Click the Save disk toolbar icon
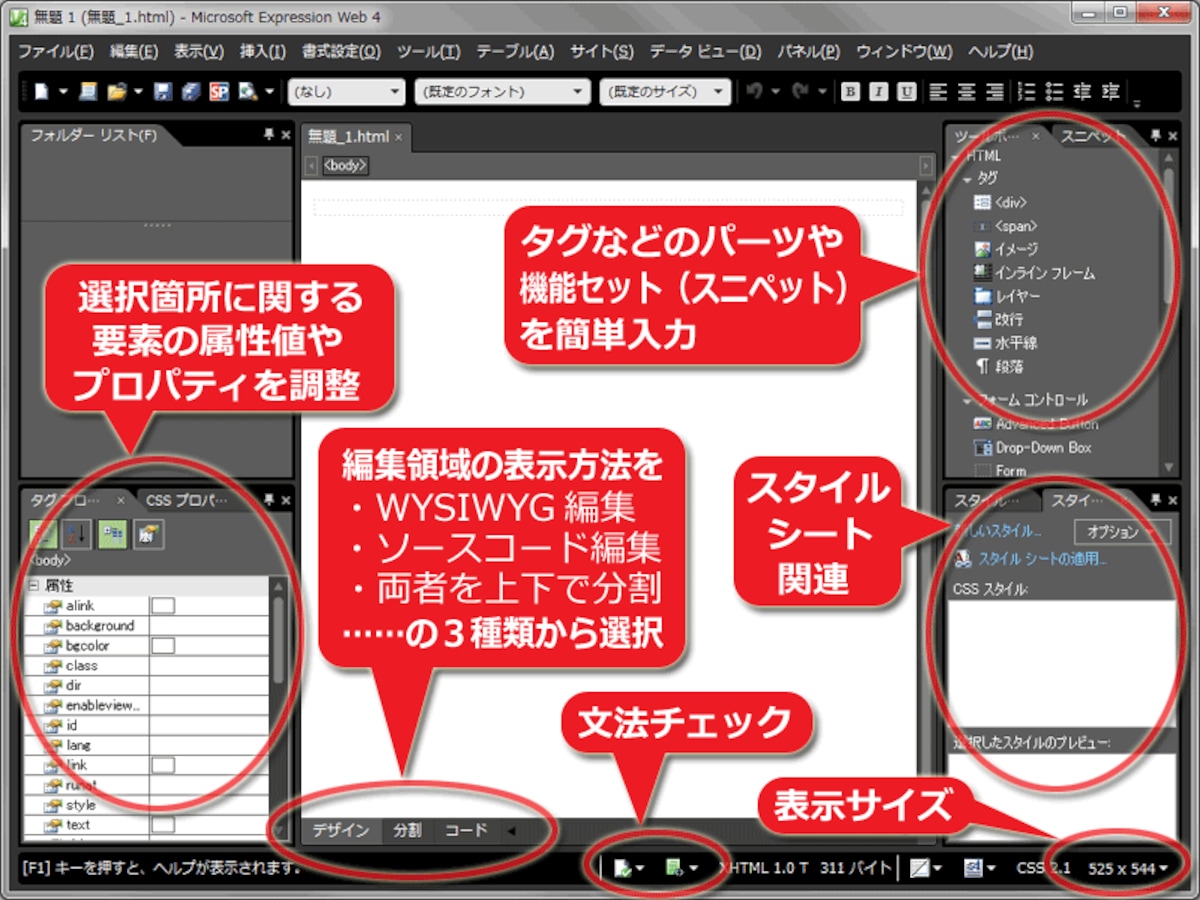The height and width of the screenshot is (900, 1200). point(163,92)
